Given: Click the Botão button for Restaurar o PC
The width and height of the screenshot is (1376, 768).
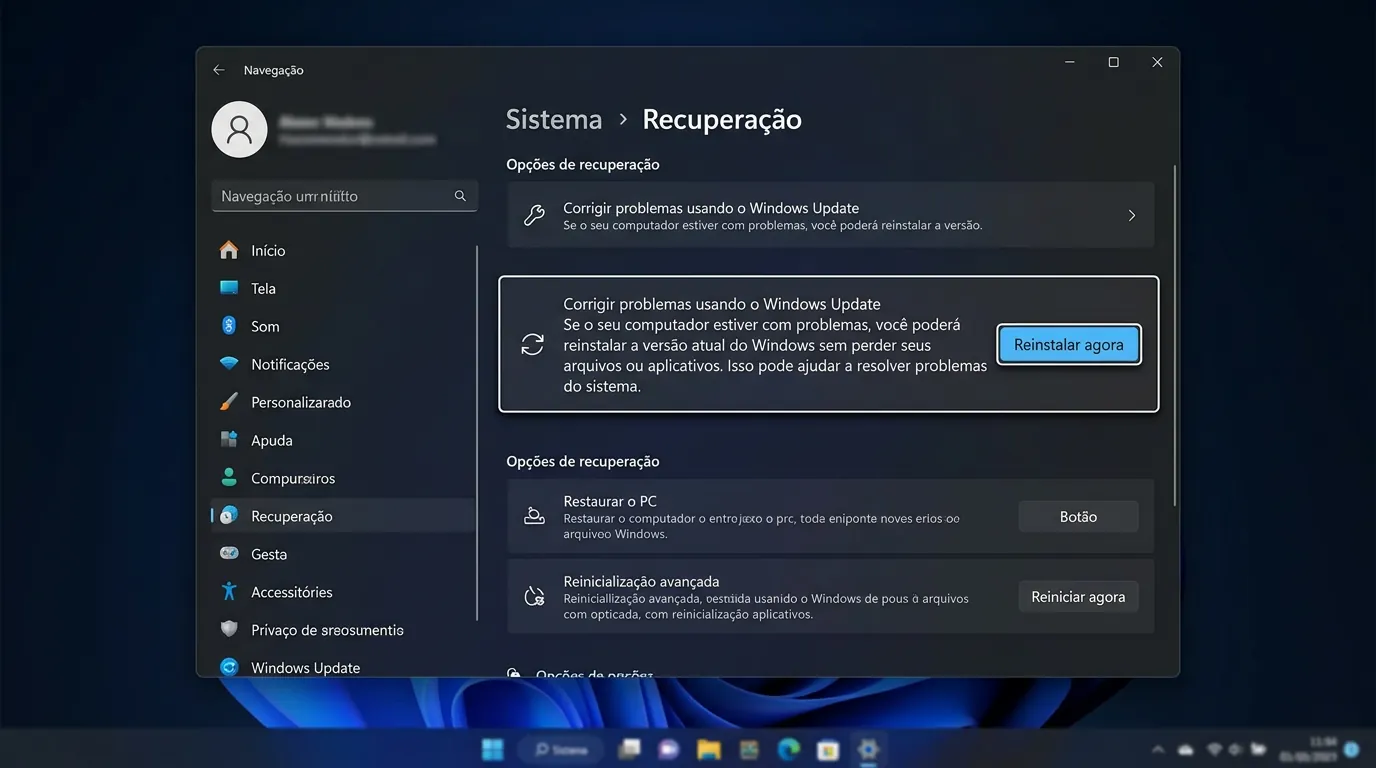Looking at the screenshot, I should tap(1078, 517).
